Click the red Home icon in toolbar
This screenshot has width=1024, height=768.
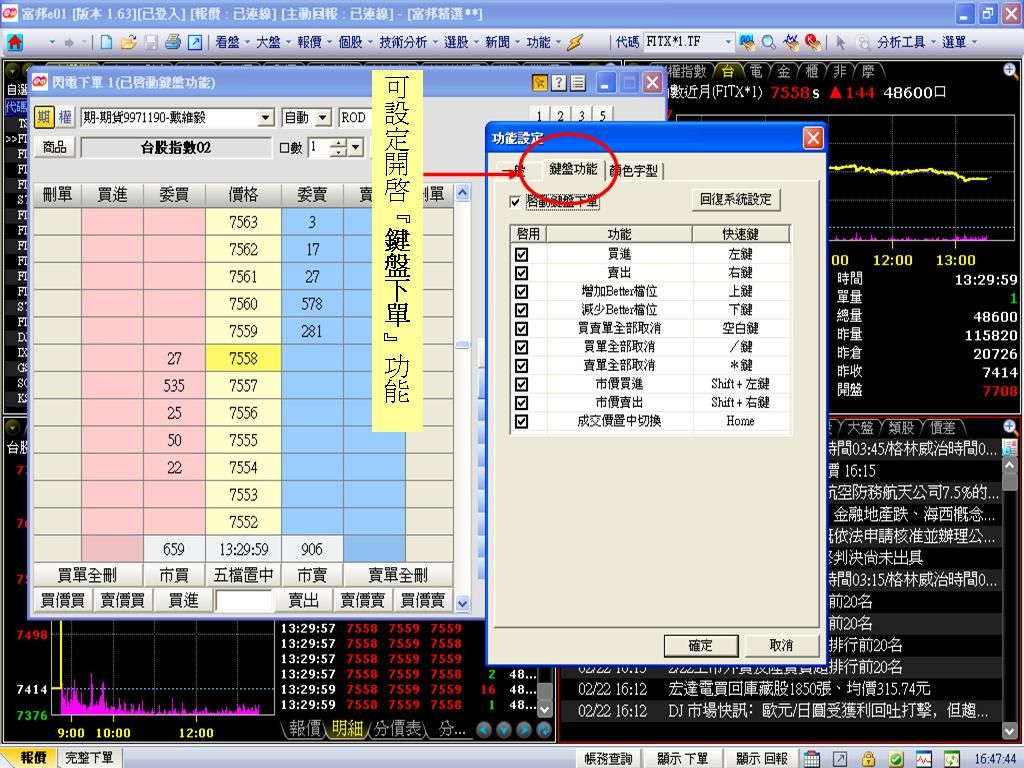point(14,42)
